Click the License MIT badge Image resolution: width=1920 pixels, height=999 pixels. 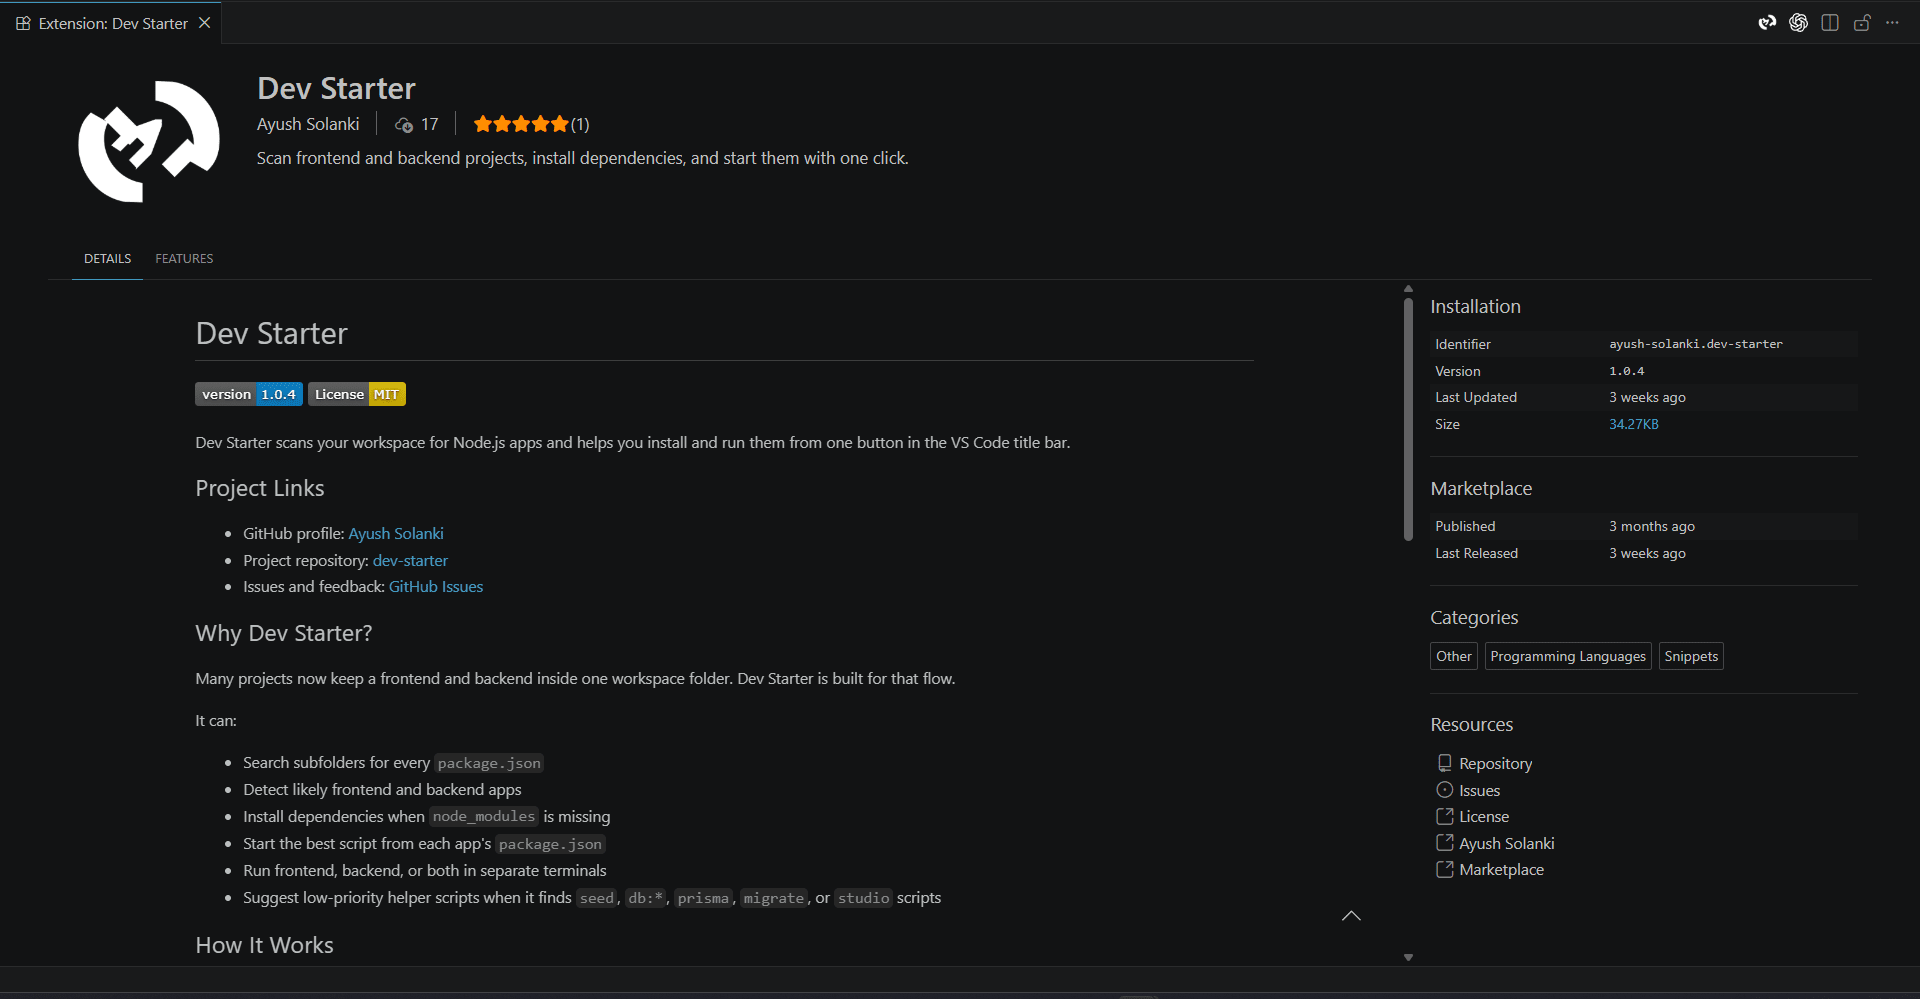tap(357, 394)
